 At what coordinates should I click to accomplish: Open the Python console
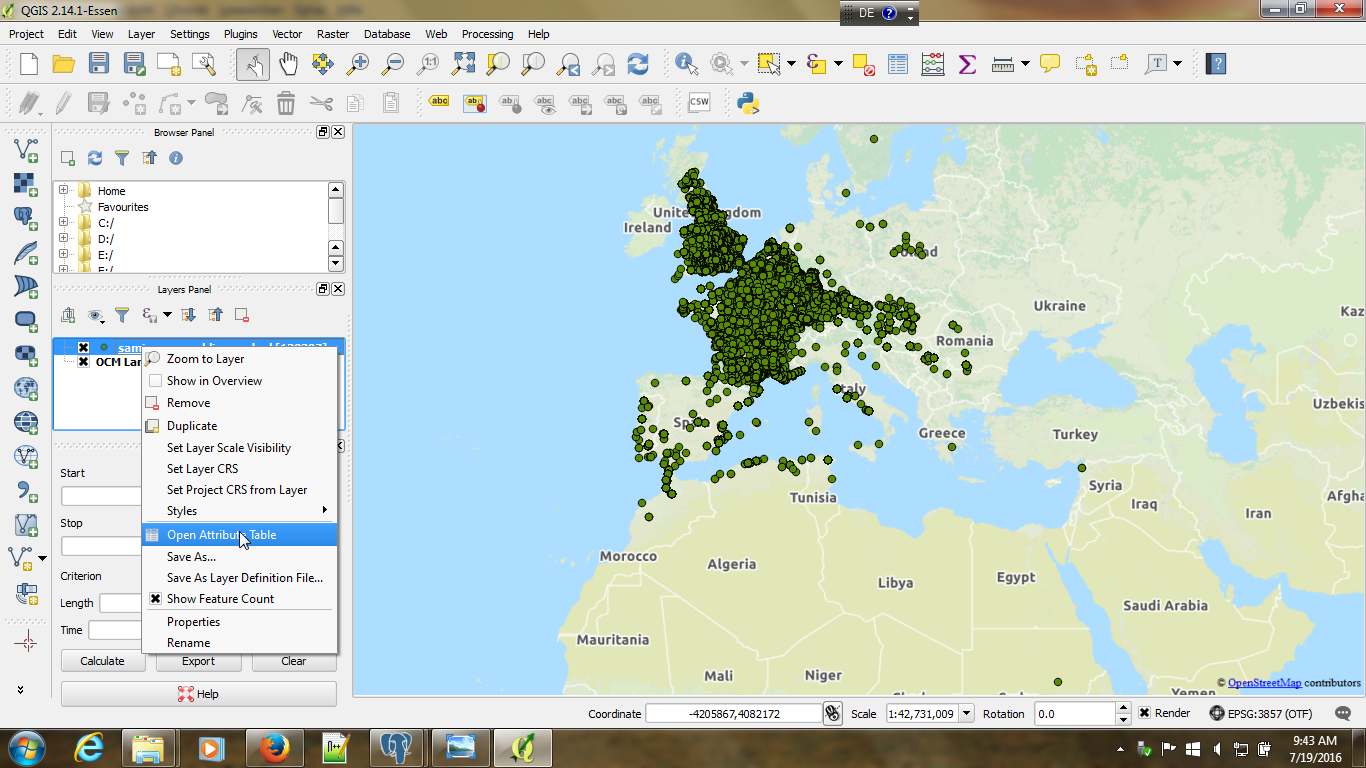748,102
